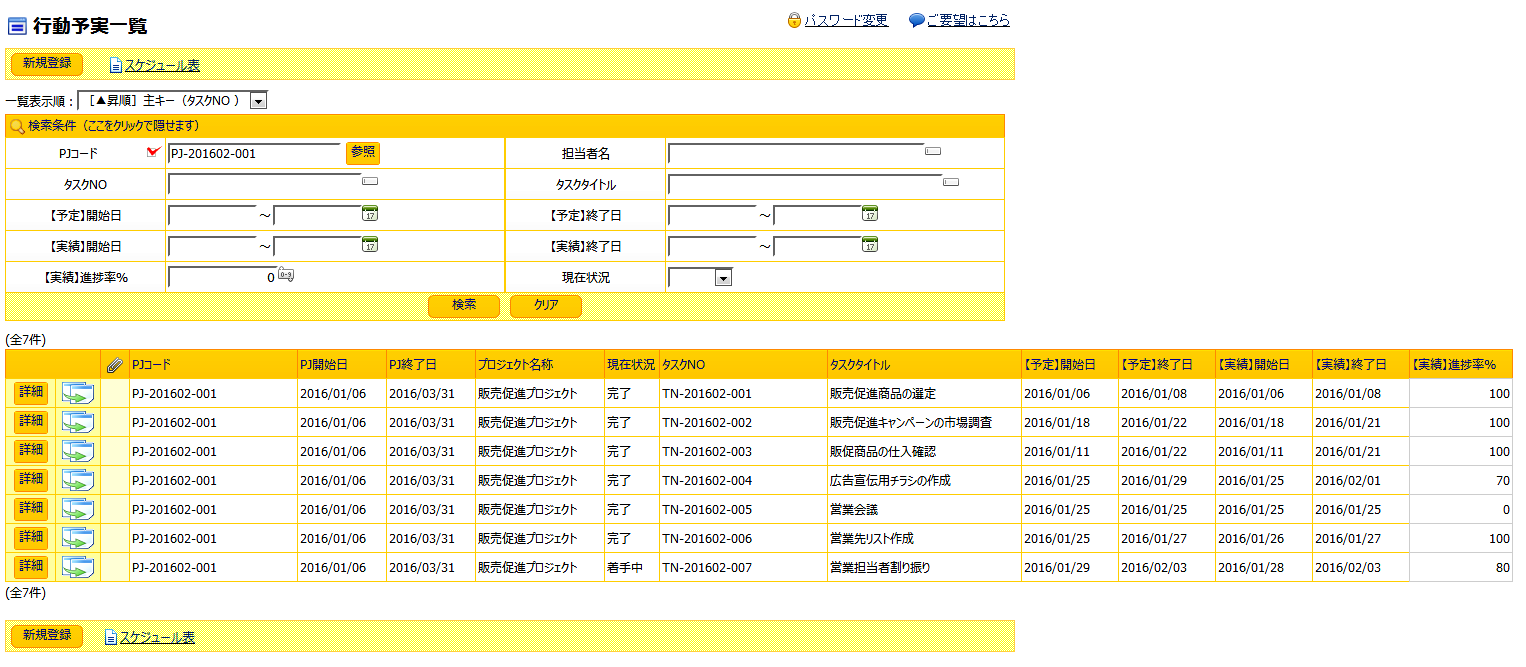The height and width of the screenshot is (667, 1526).
Task: Sort table by PJコード column header
Action: point(151,365)
